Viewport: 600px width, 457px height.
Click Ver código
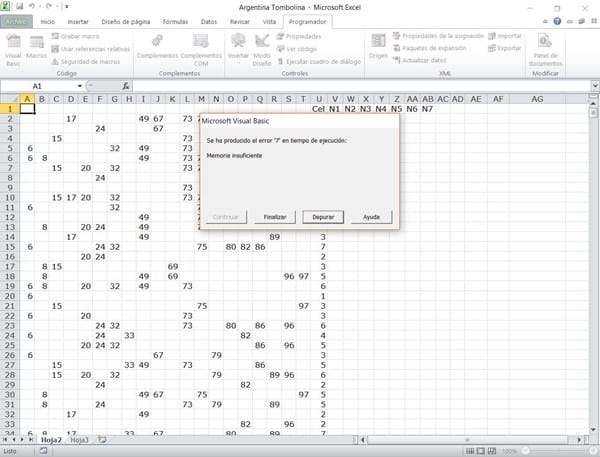[x=297, y=49]
